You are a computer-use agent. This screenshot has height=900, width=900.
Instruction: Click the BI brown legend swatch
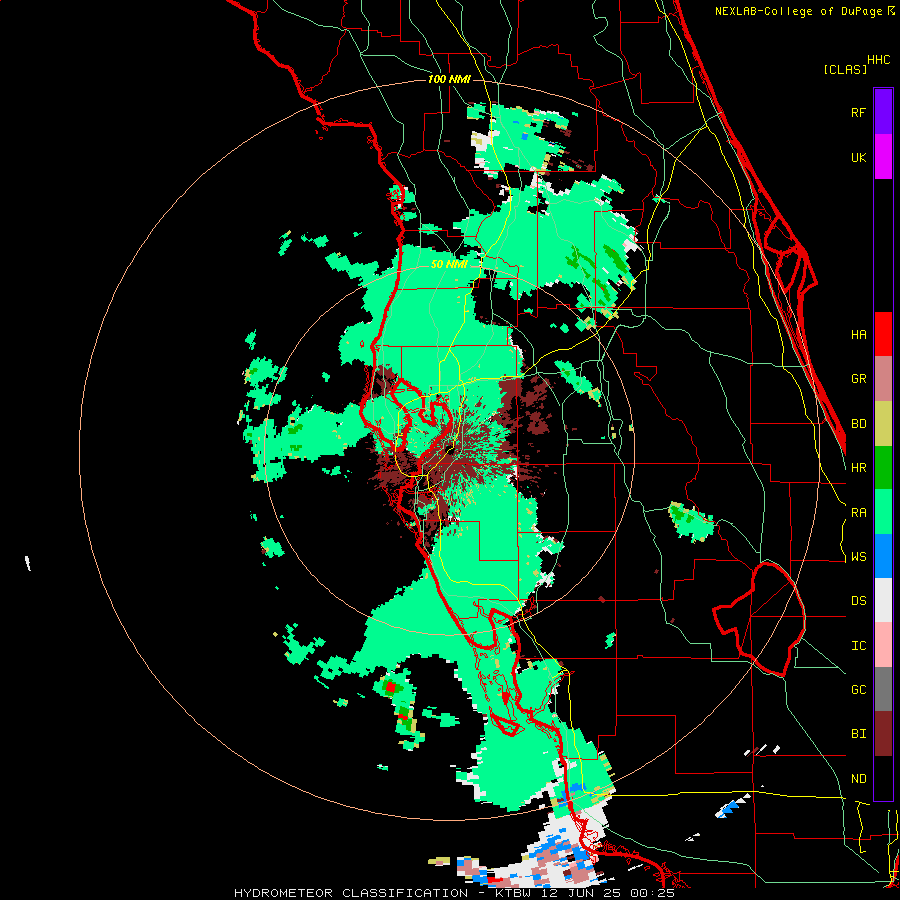[x=883, y=734]
